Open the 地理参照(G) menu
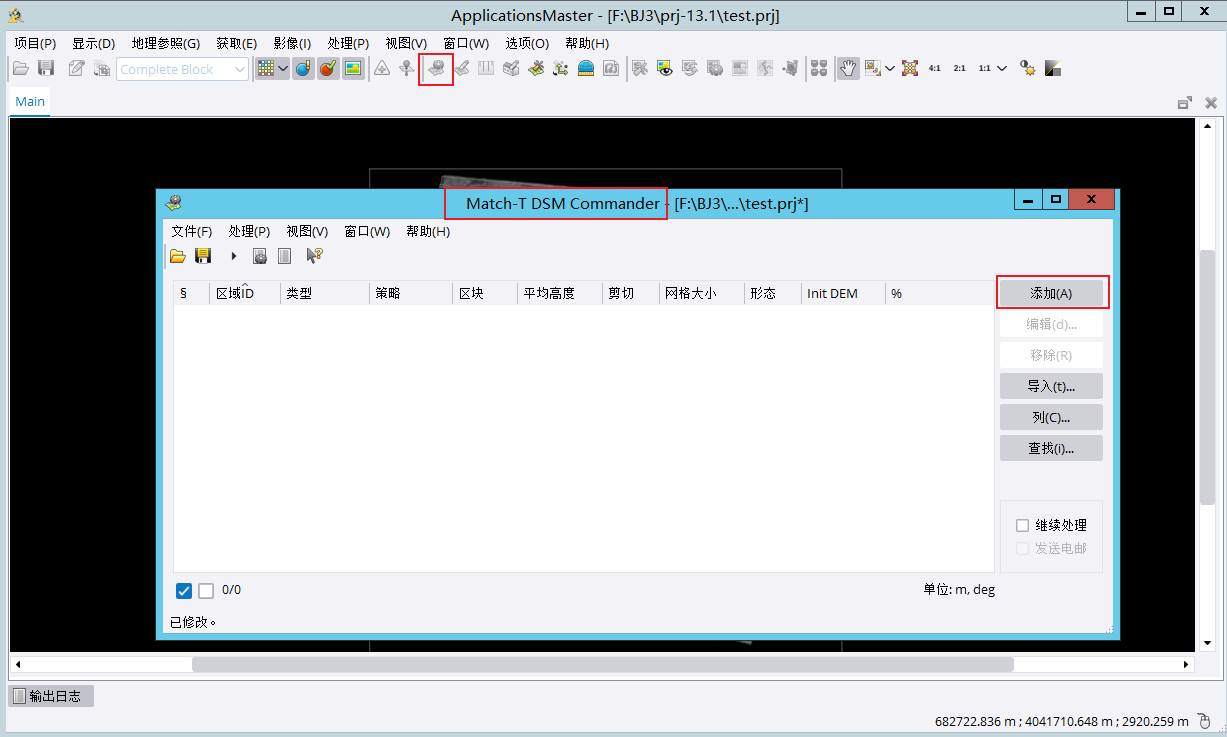The height and width of the screenshot is (737, 1227). point(165,44)
